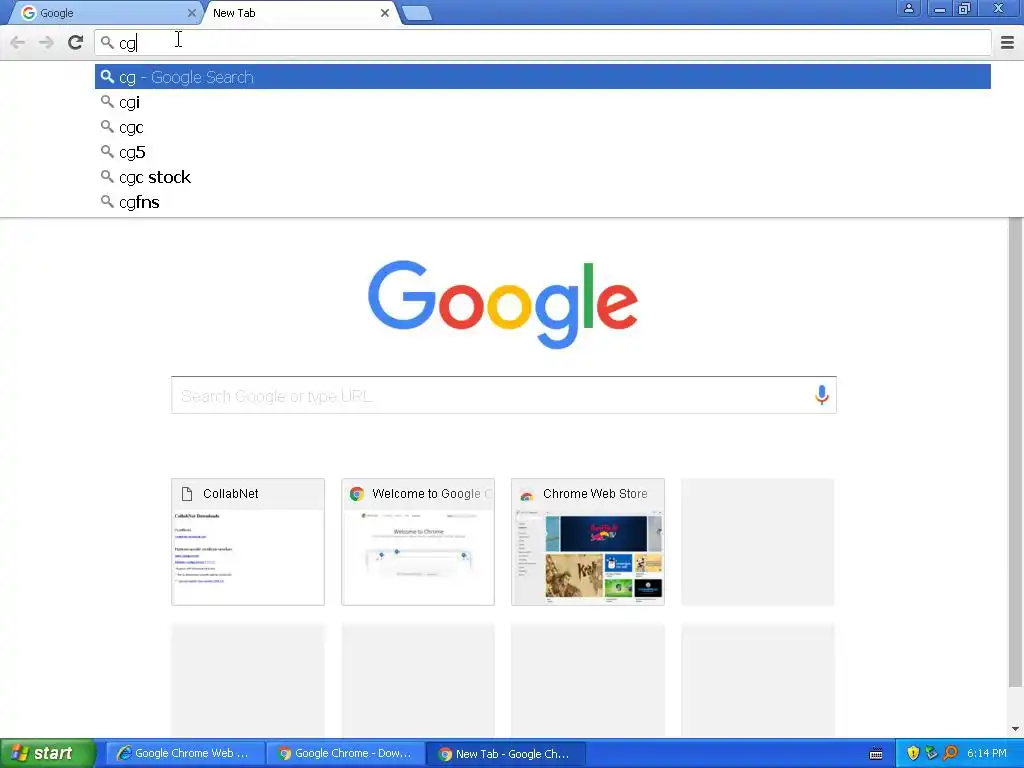This screenshot has height=768, width=1024.
Task: Close the Google tab
Action: tap(191, 13)
